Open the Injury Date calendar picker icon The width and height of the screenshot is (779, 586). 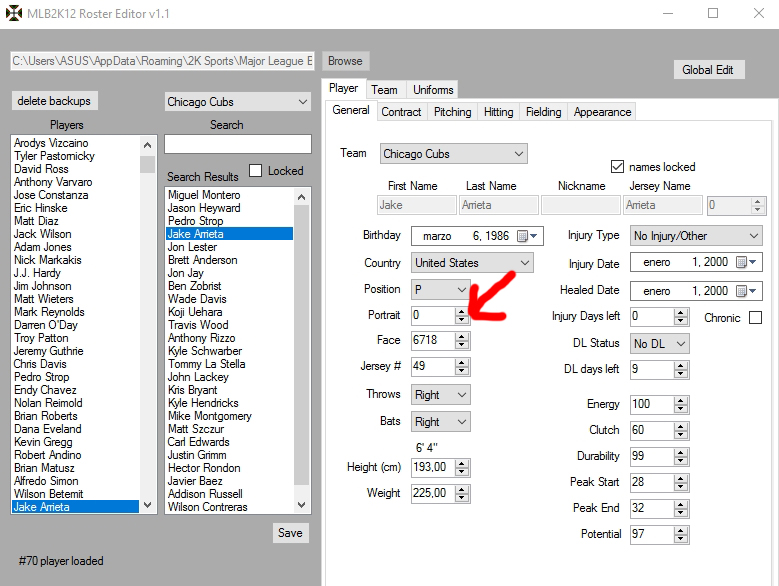[746, 262]
